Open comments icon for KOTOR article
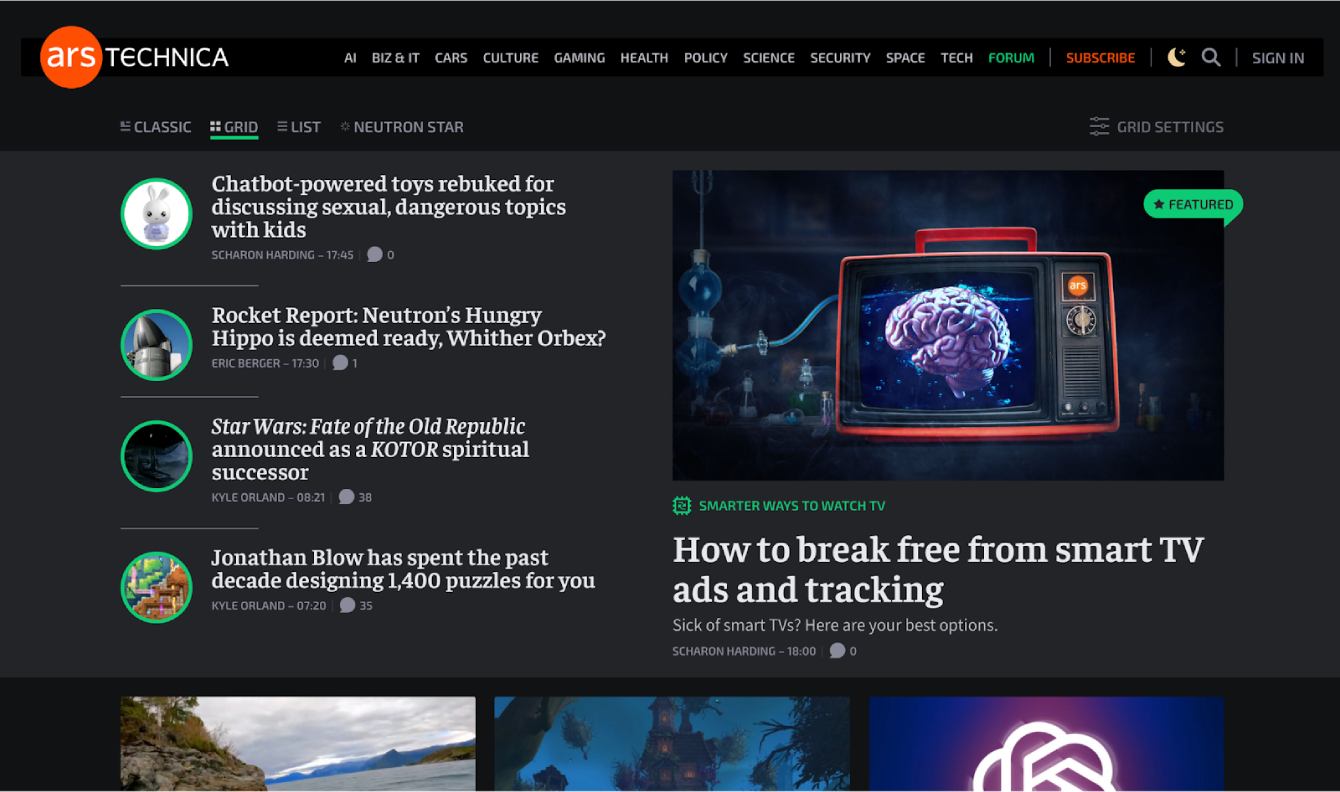This screenshot has height=792, width=1340. [x=347, y=497]
